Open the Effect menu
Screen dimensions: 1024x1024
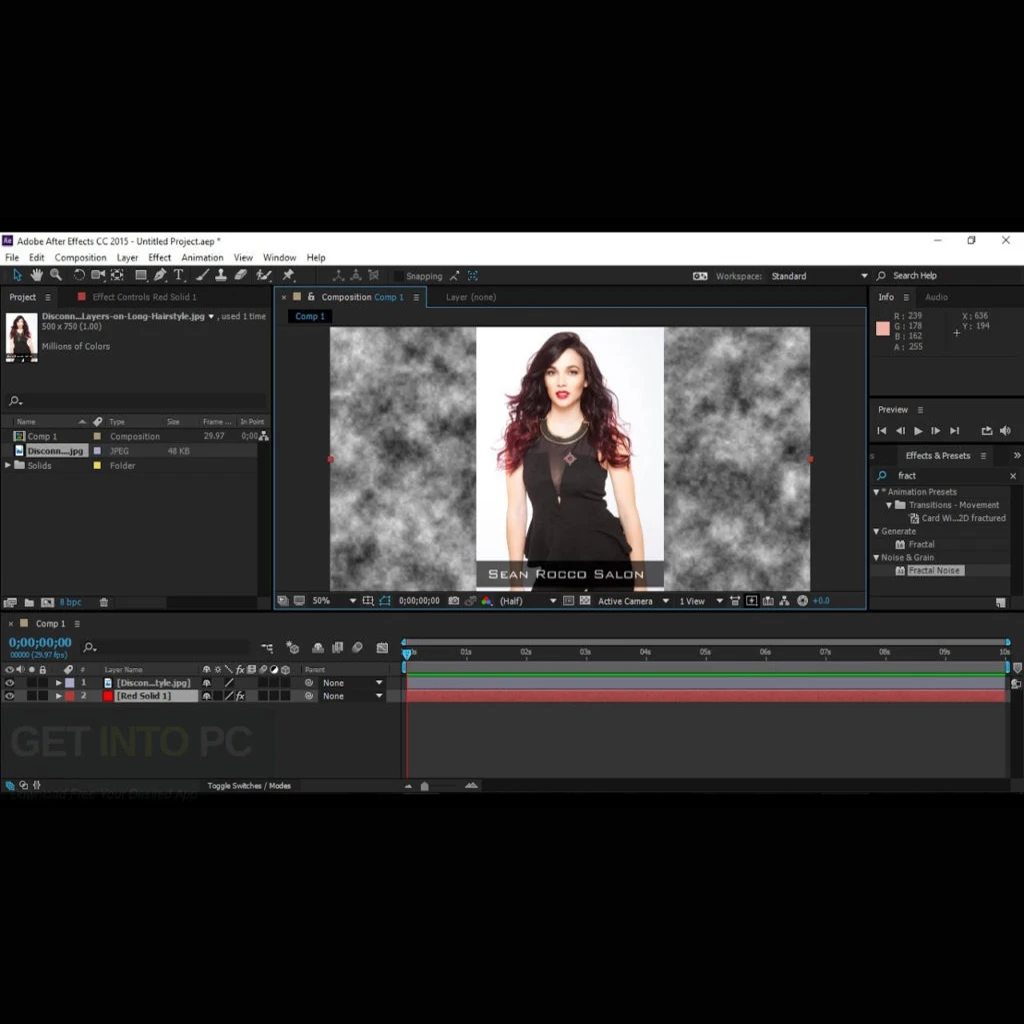[x=159, y=257]
